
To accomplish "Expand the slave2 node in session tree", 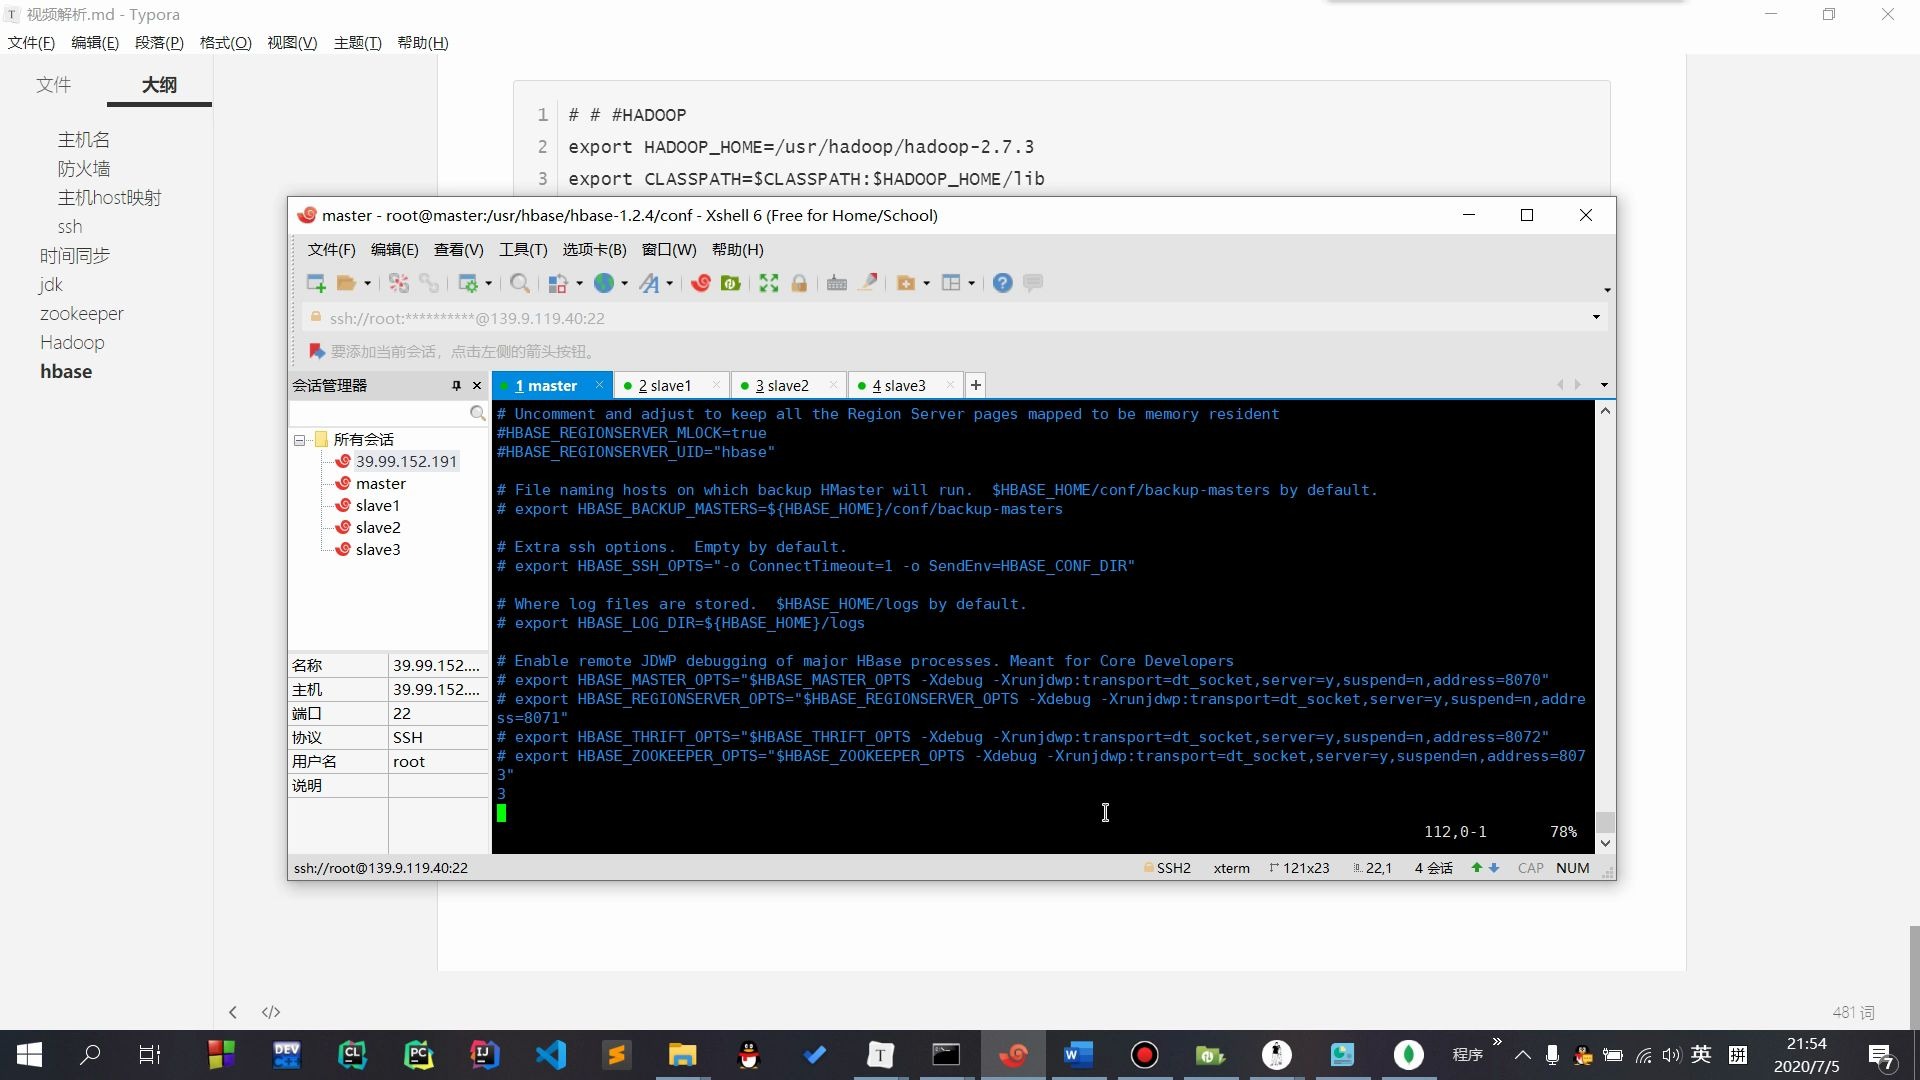I will tap(378, 527).
